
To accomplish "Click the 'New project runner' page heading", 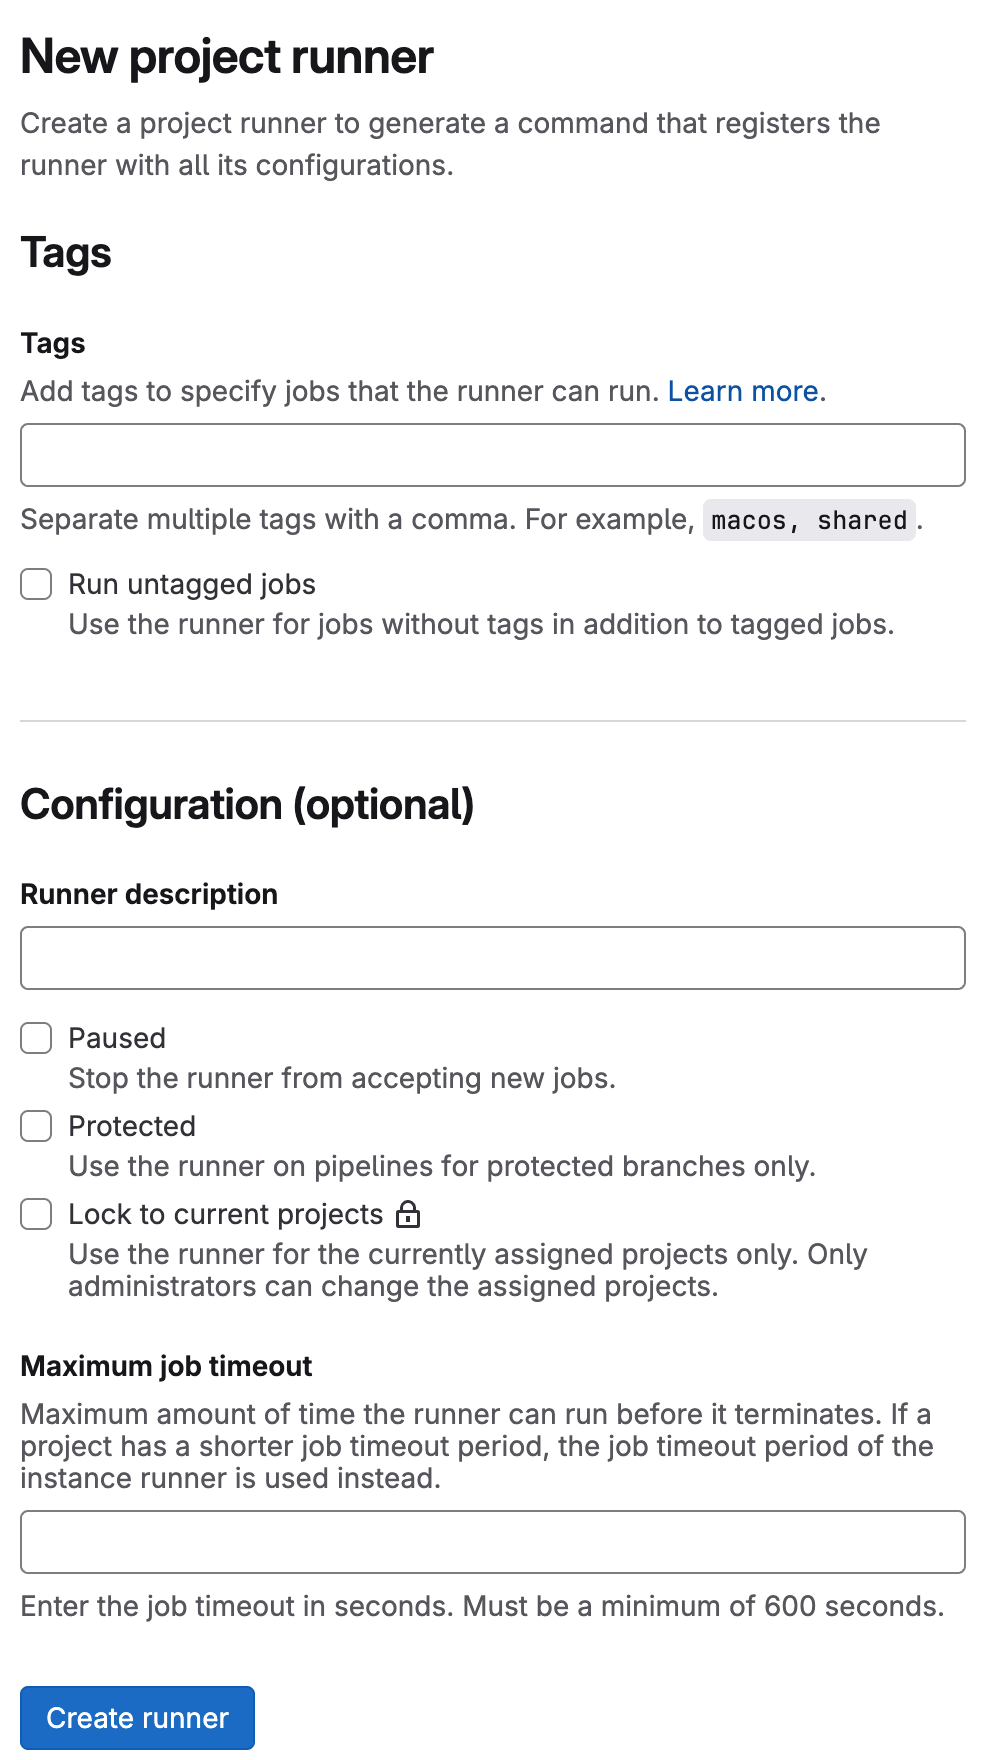I will [227, 57].
